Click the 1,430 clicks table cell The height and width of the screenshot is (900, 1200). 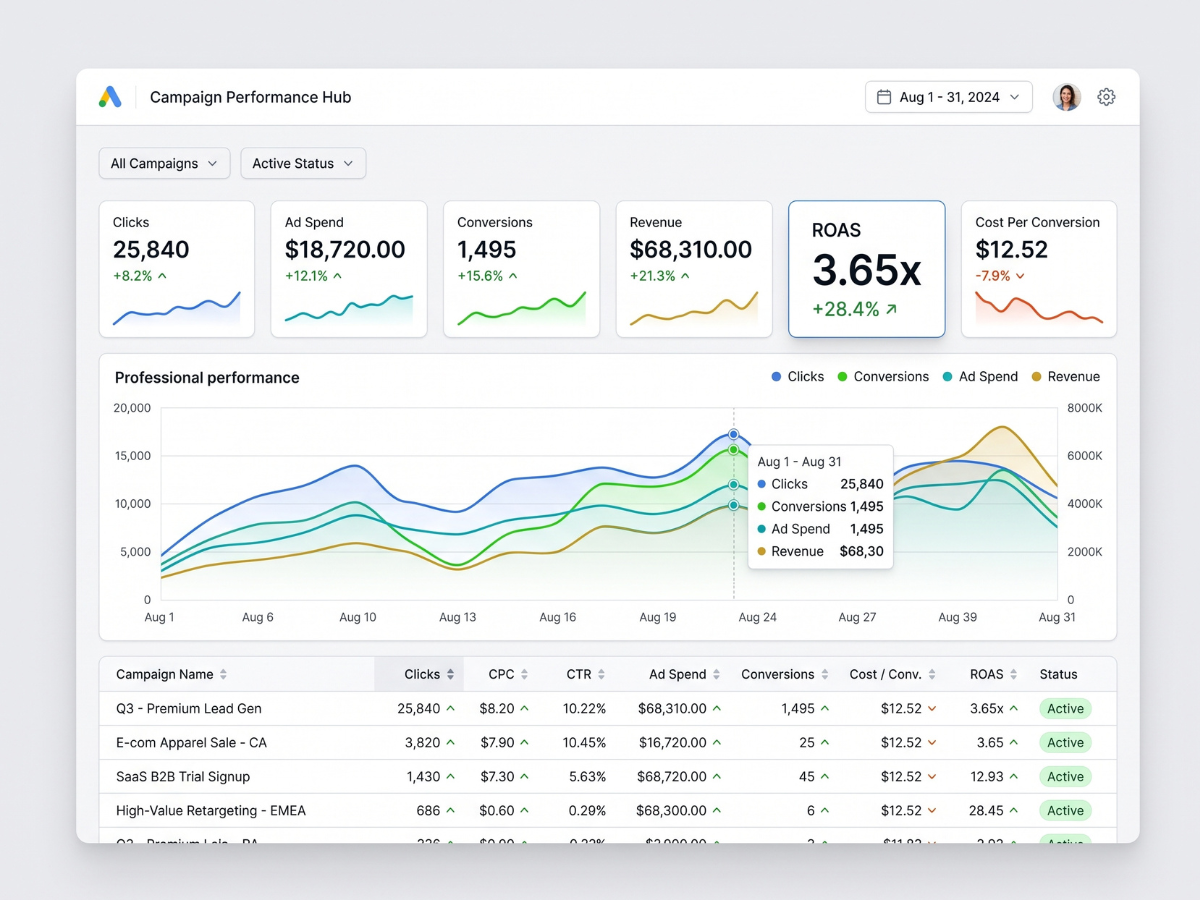423,777
